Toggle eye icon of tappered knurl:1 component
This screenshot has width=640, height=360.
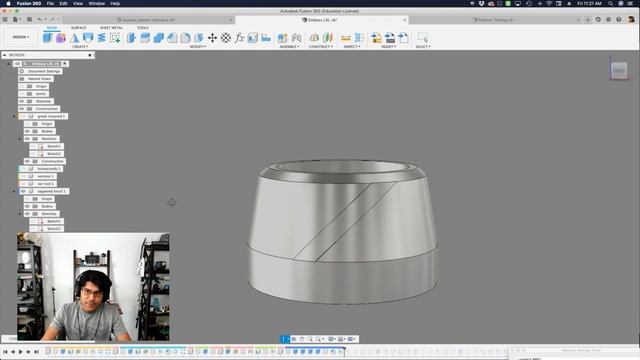[x=23, y=191]
